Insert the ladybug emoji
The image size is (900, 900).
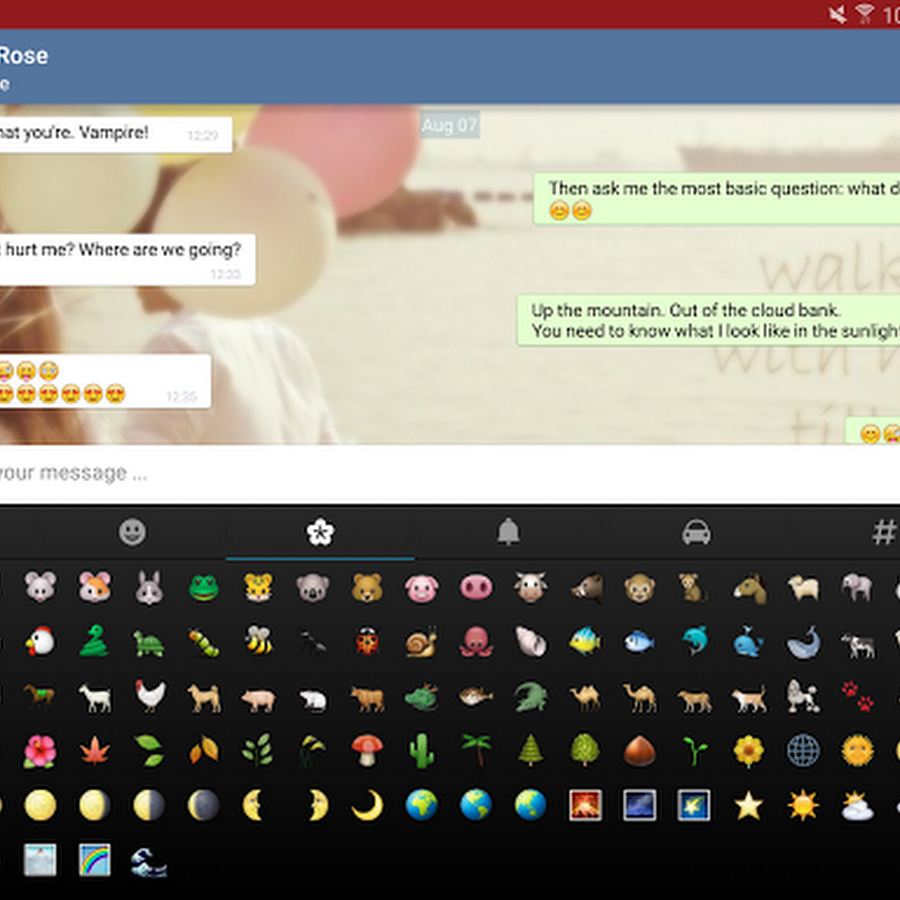click(x=367, y=642)
